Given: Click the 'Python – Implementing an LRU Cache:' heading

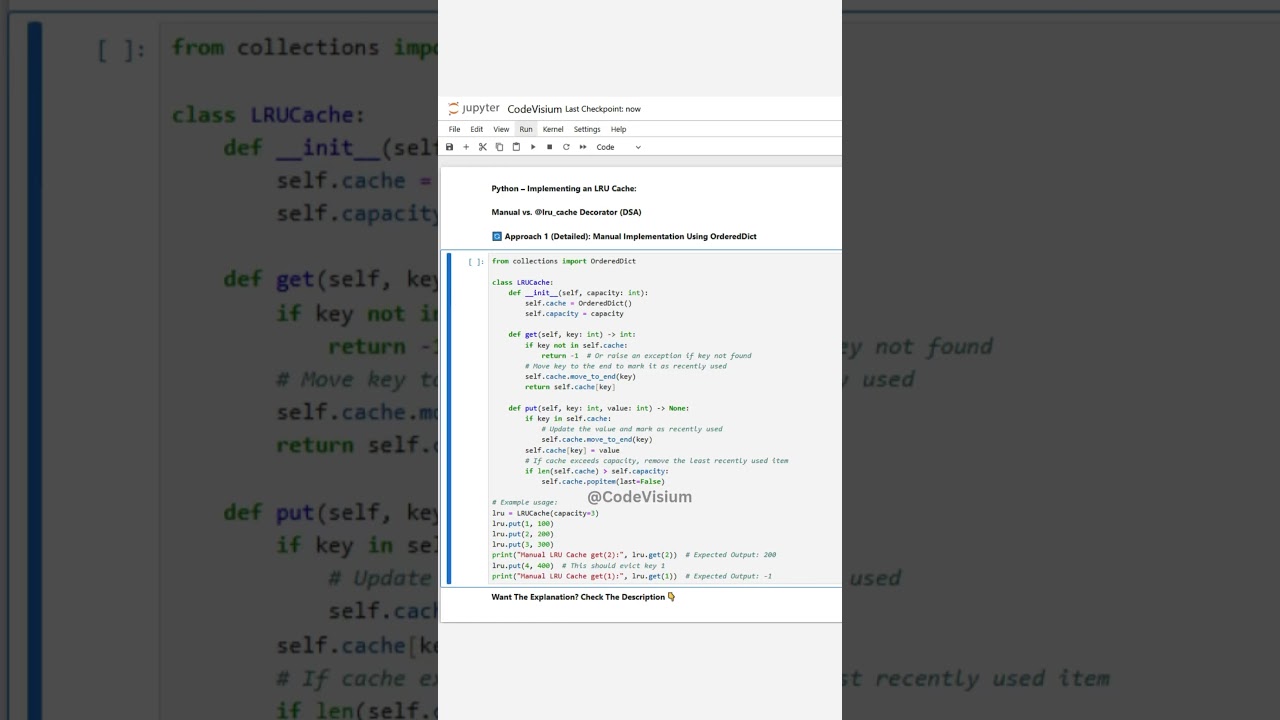Looking at the screenshot, I should [564, 188].
